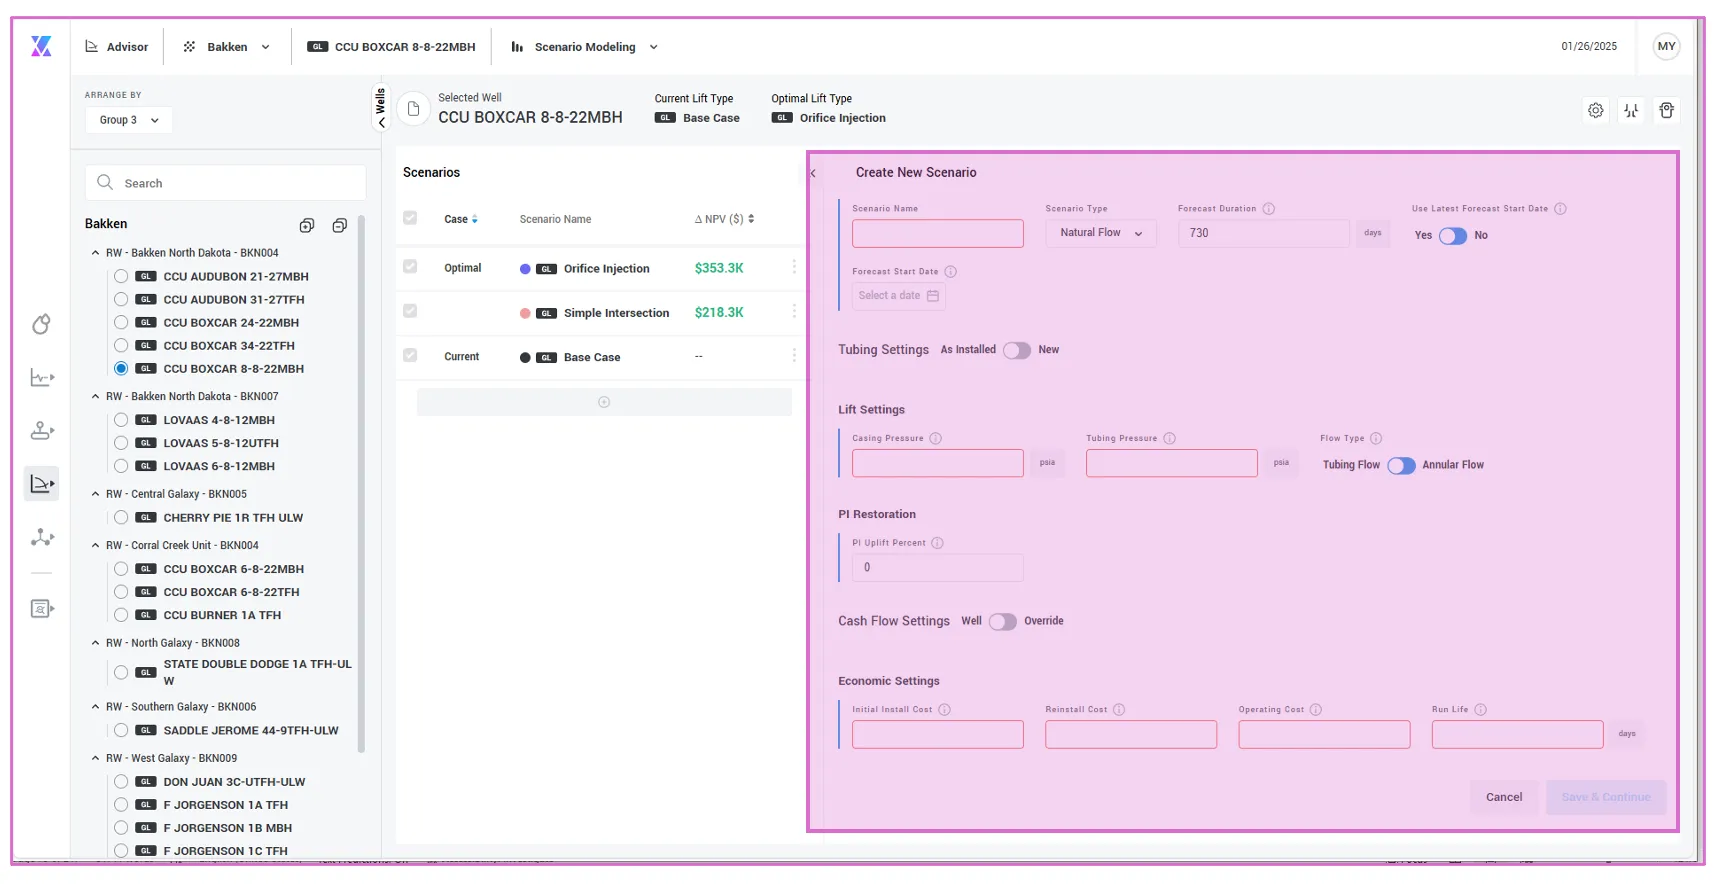The height and width of the screenshot is (890, 1720).
Task: Expand all groups in the Bakken list
Action: [x=307, y=225]
